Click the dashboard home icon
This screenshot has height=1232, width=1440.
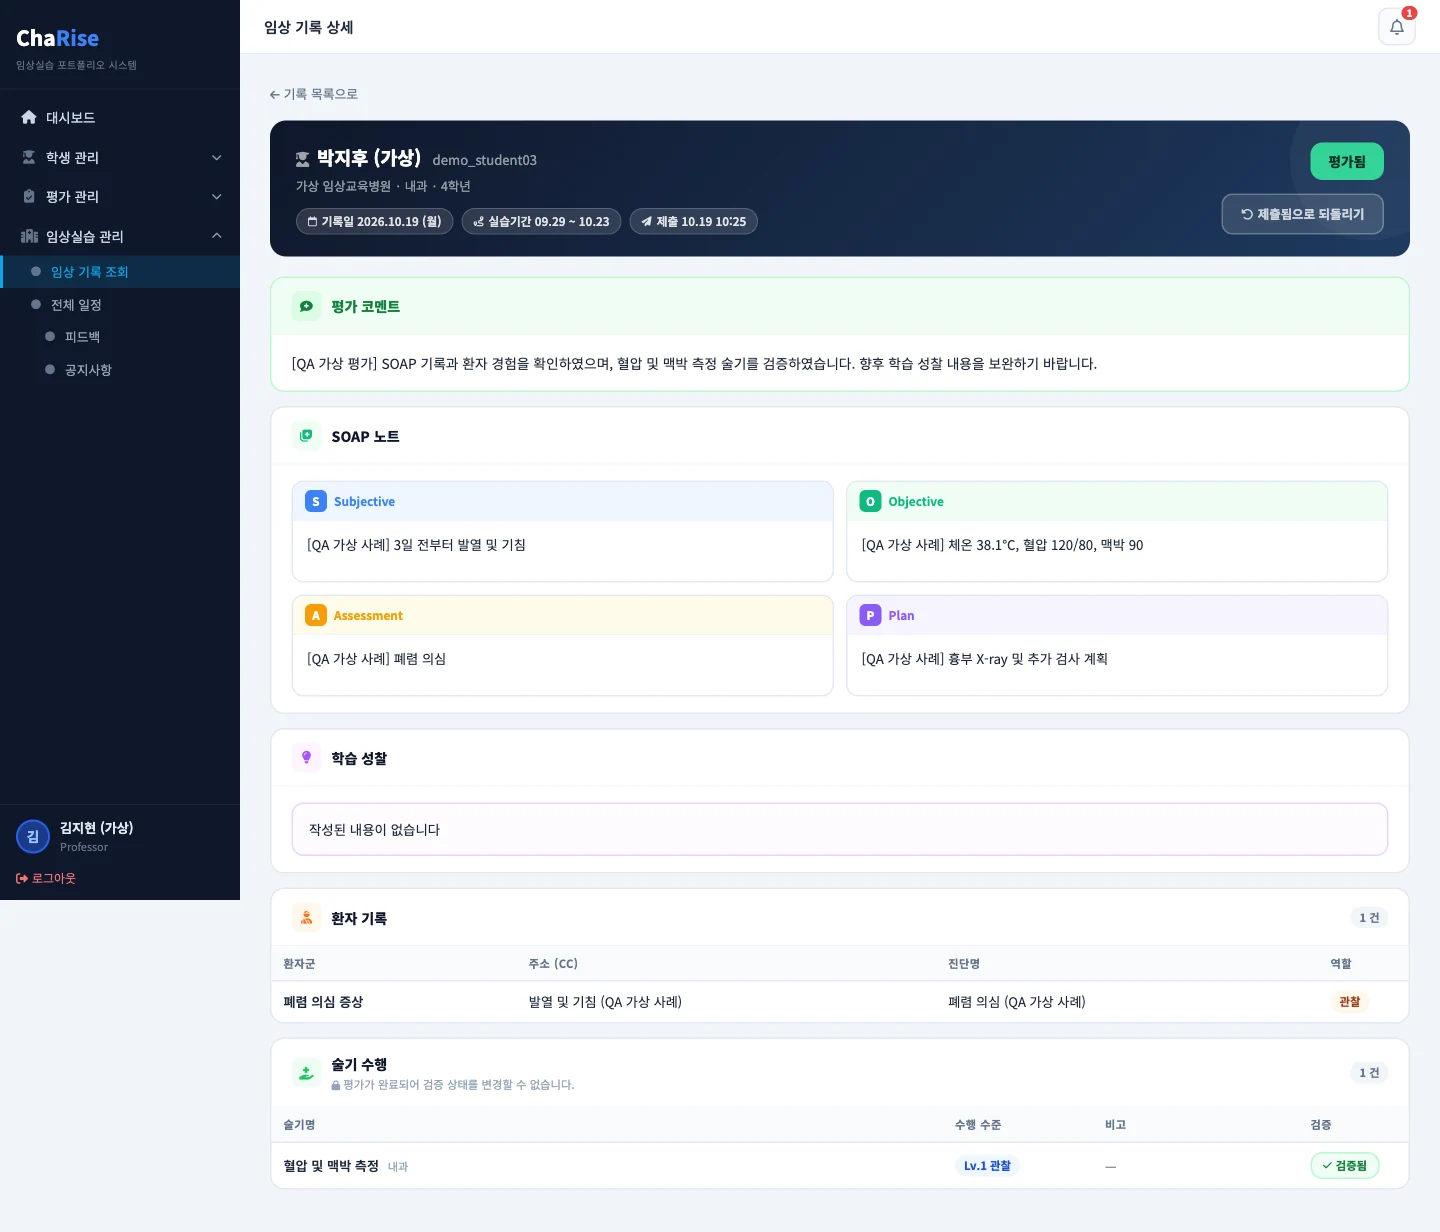click(29, 117)
